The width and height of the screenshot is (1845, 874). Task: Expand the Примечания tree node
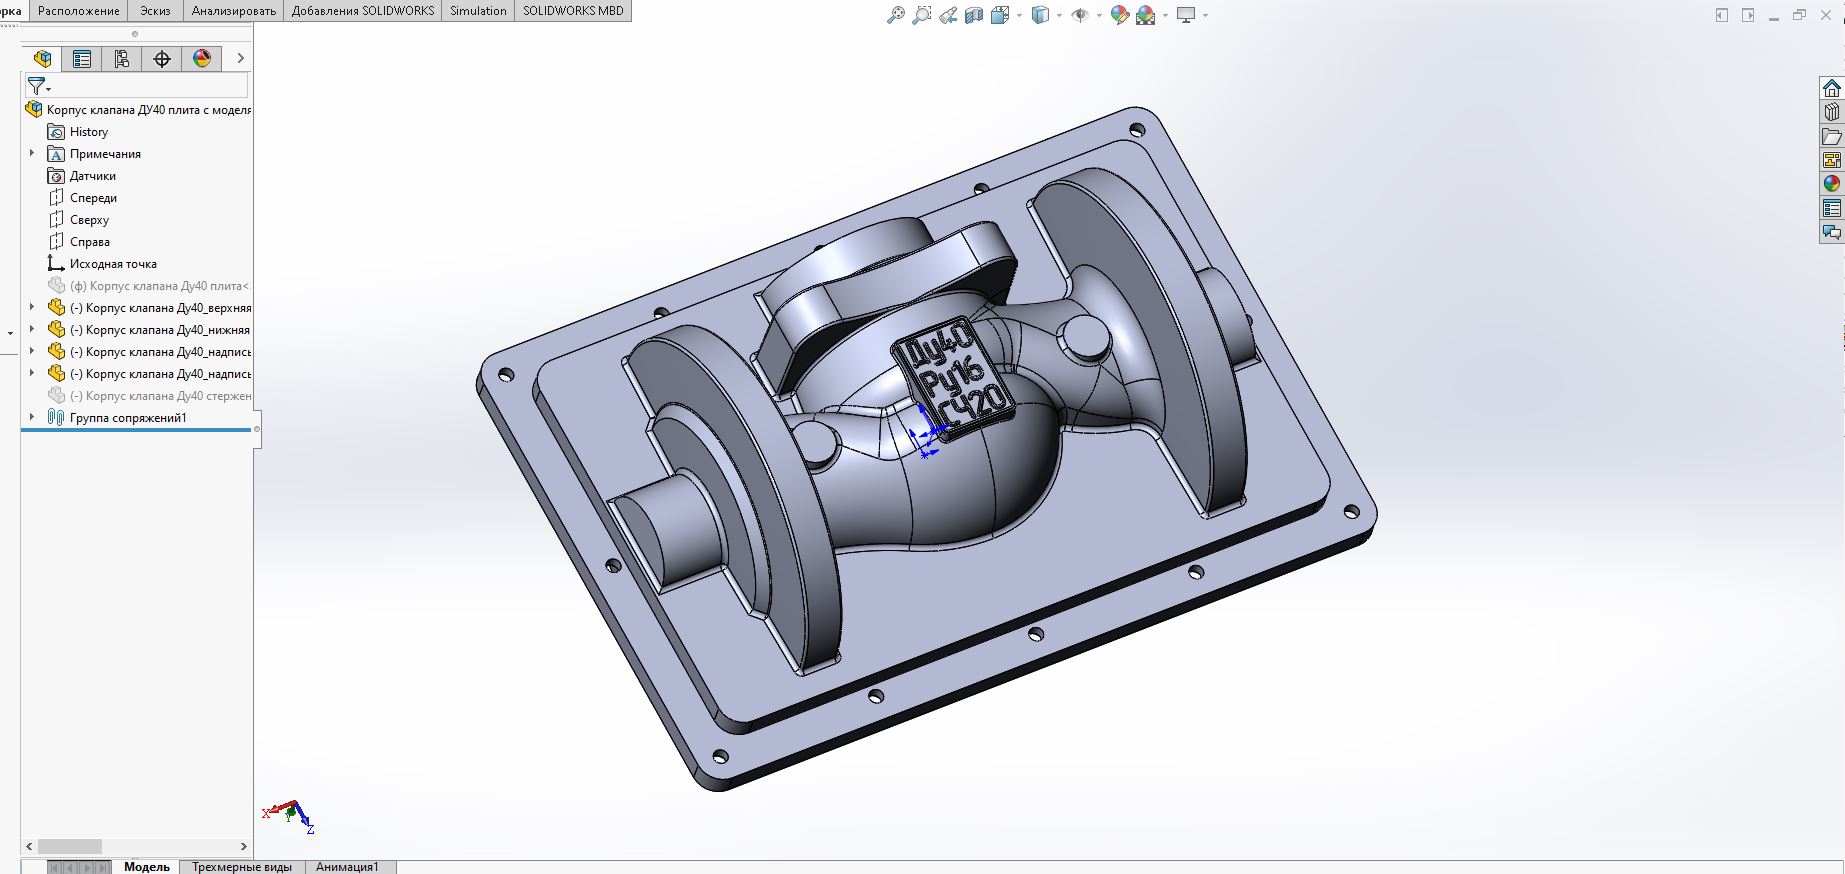pyautogui.click(x=32, y=153)
